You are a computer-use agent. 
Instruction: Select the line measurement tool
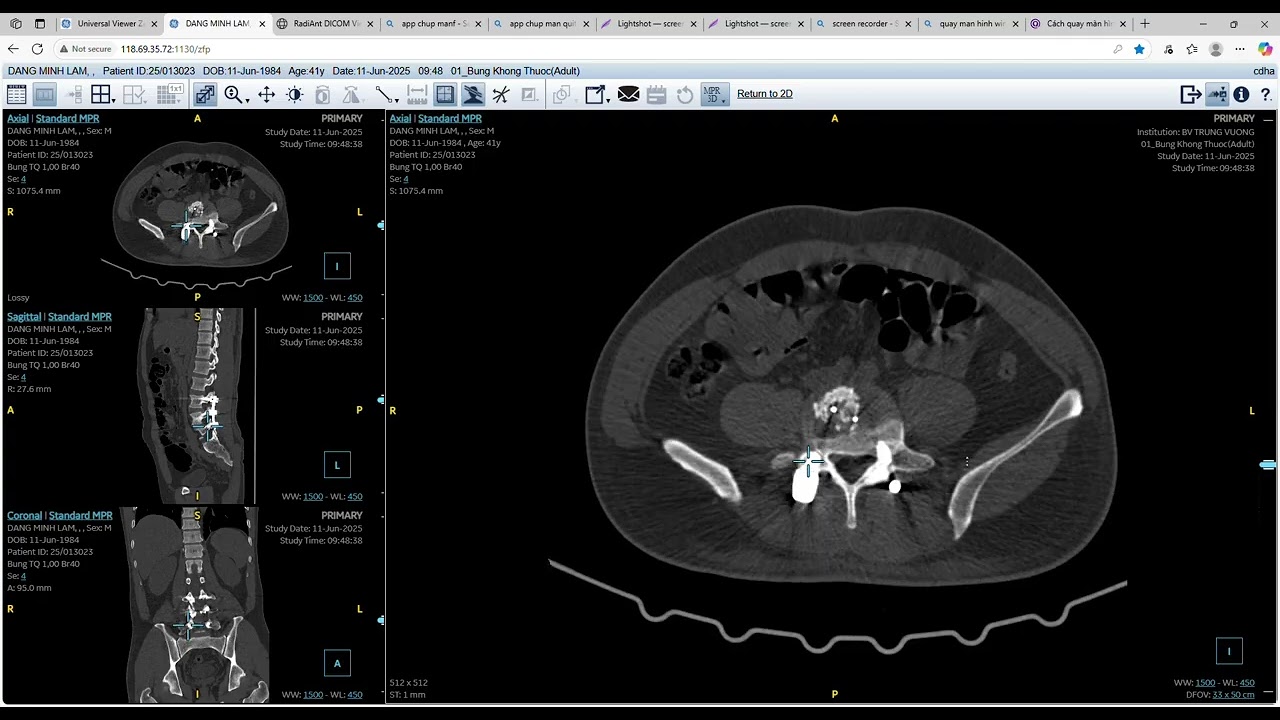point(383,94)
